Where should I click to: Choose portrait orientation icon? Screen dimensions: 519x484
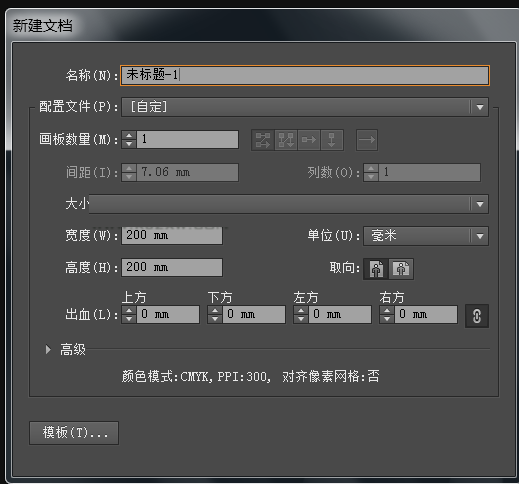(376, 269)
